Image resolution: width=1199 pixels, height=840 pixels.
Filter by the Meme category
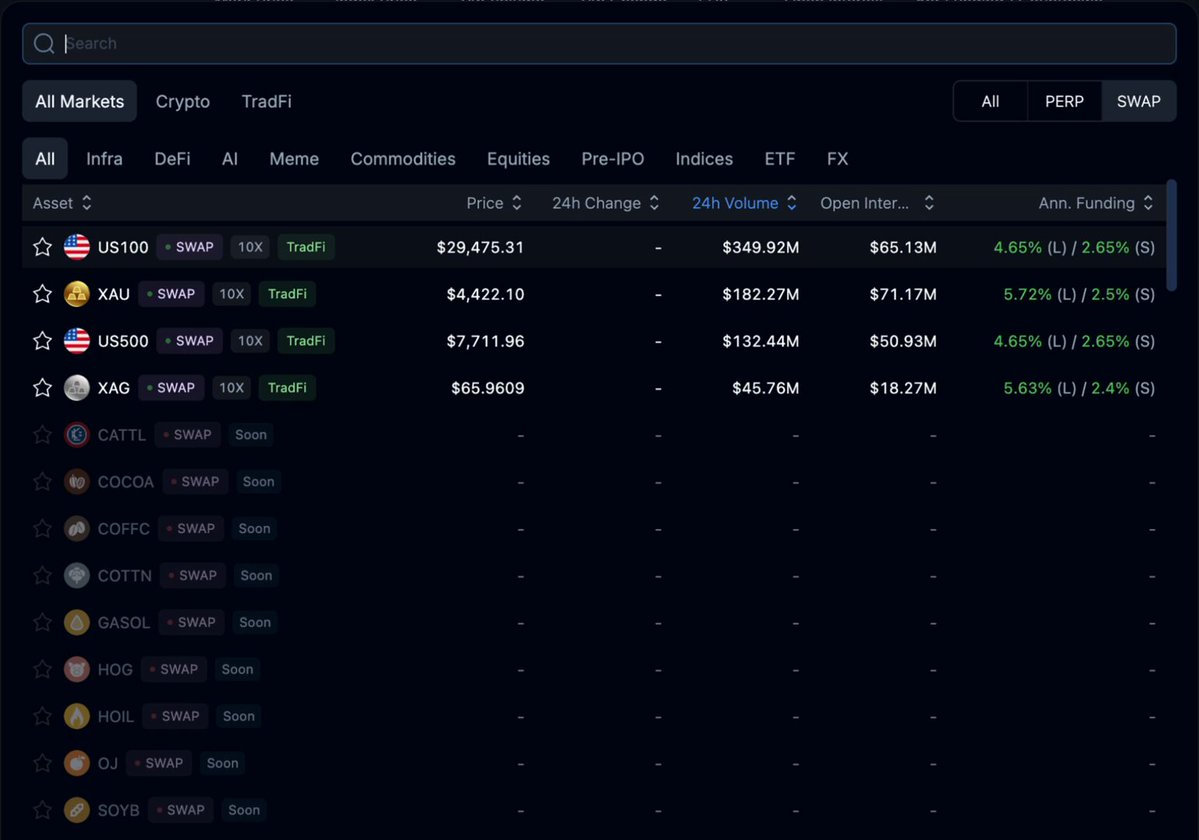coord(294,159)
